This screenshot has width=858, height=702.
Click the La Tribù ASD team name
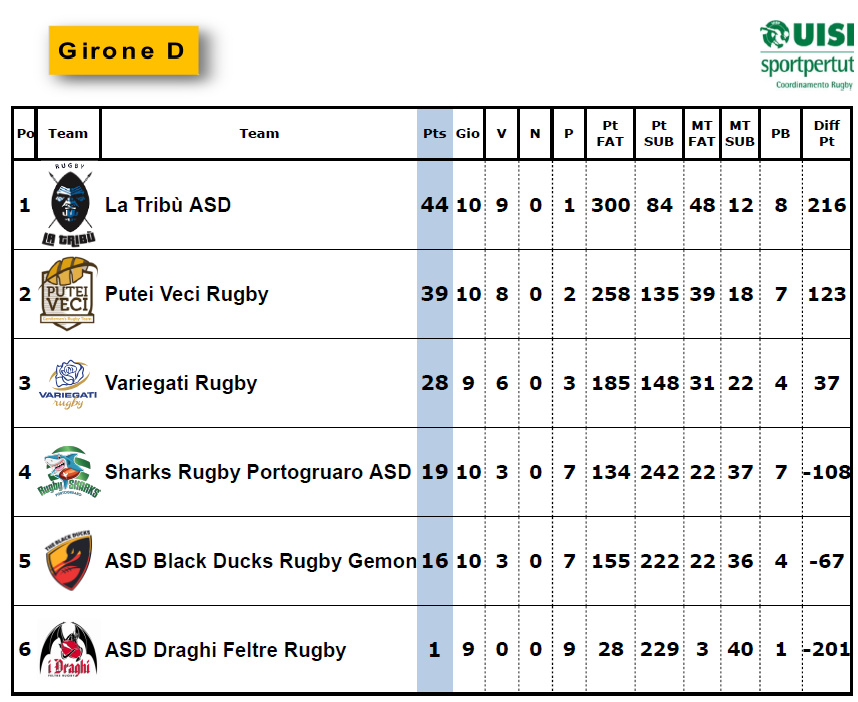click(x=168, y=205)
